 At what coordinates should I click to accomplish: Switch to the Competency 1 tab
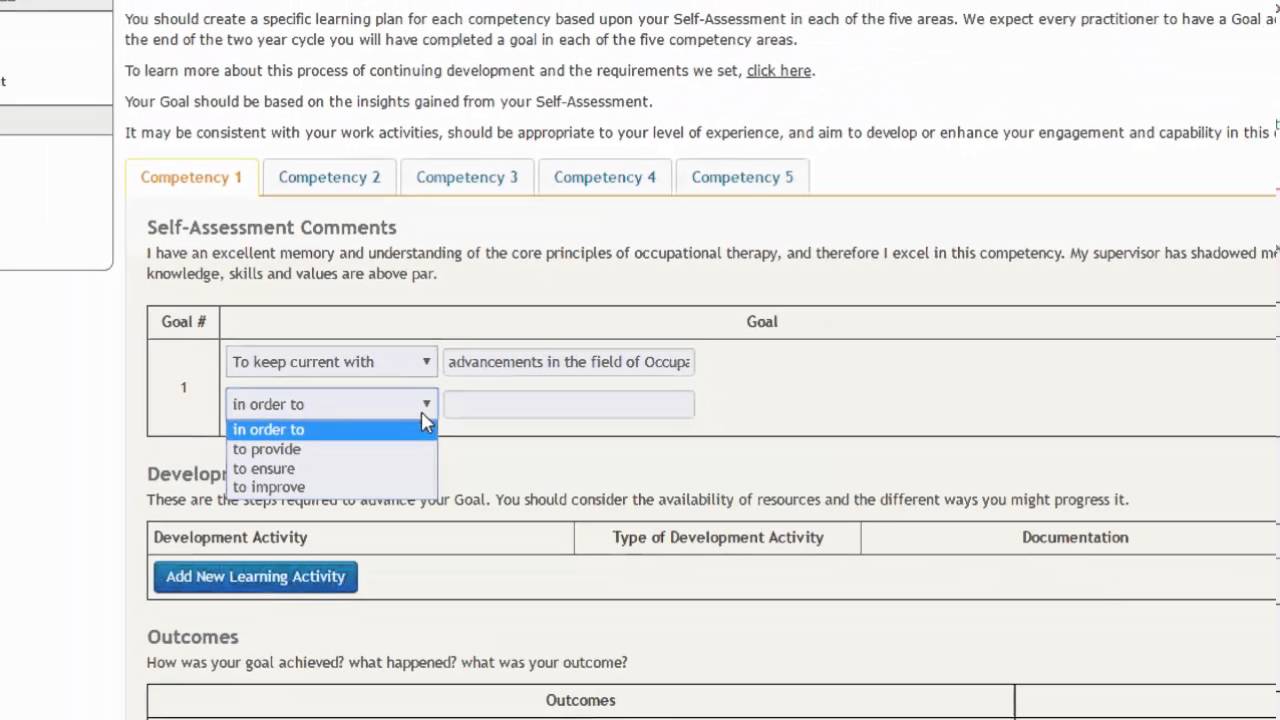tap(191, 177)
